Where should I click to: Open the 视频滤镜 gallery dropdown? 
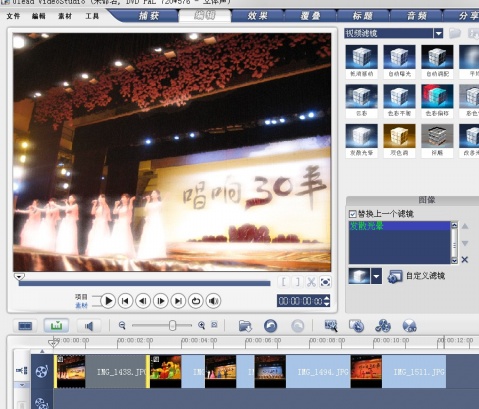[439, 33]
